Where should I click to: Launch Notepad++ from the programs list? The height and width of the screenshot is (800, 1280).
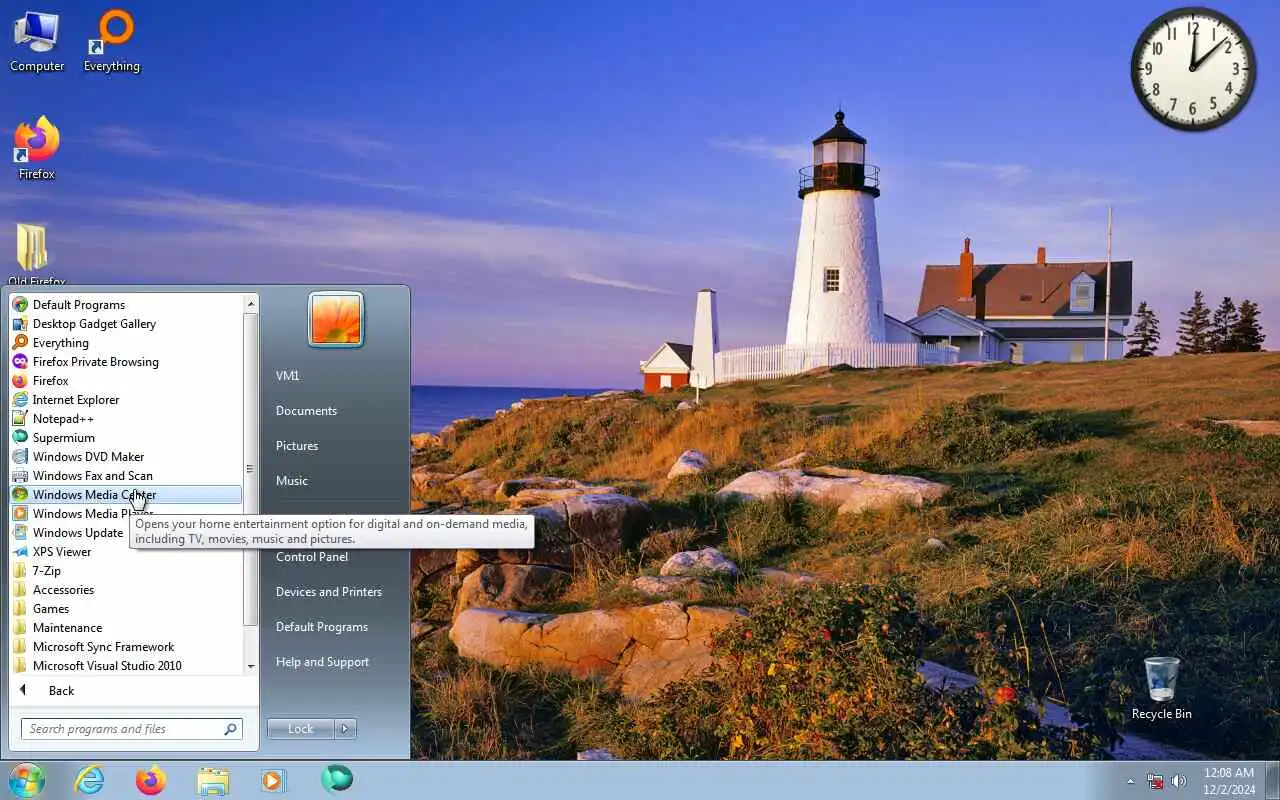[126, 419]
